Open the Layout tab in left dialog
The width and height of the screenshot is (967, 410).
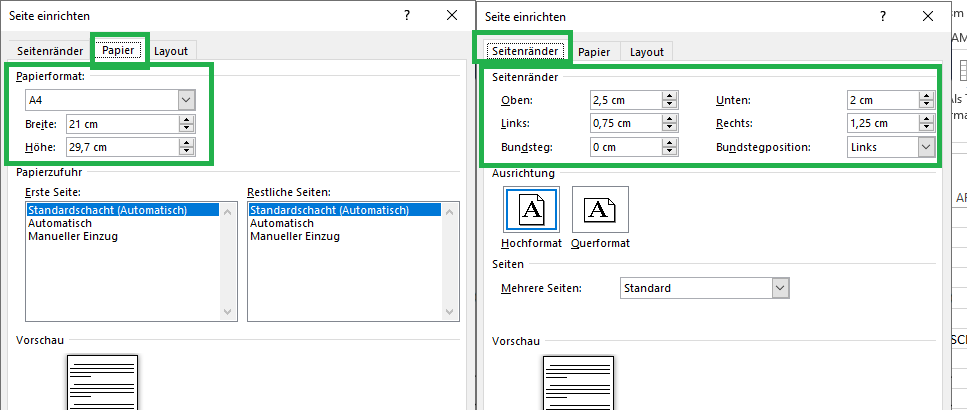[170, 51]
